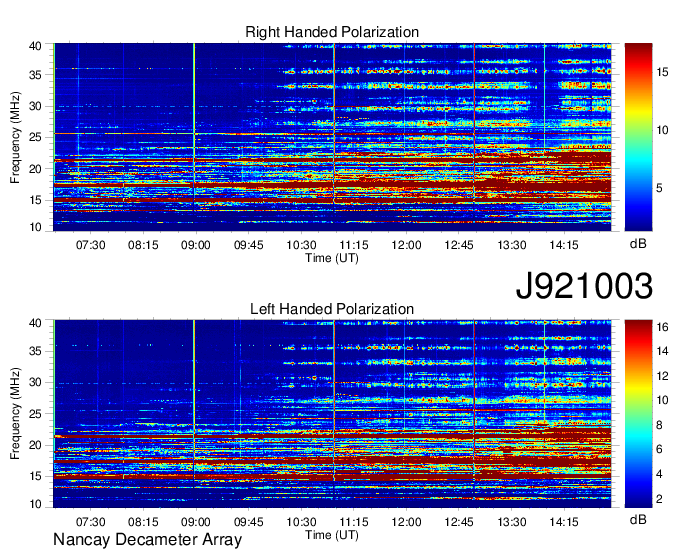680x552 pixels.
Task: Click 12 dB value on left-handed color bar
Action: (x=662, y=376)
